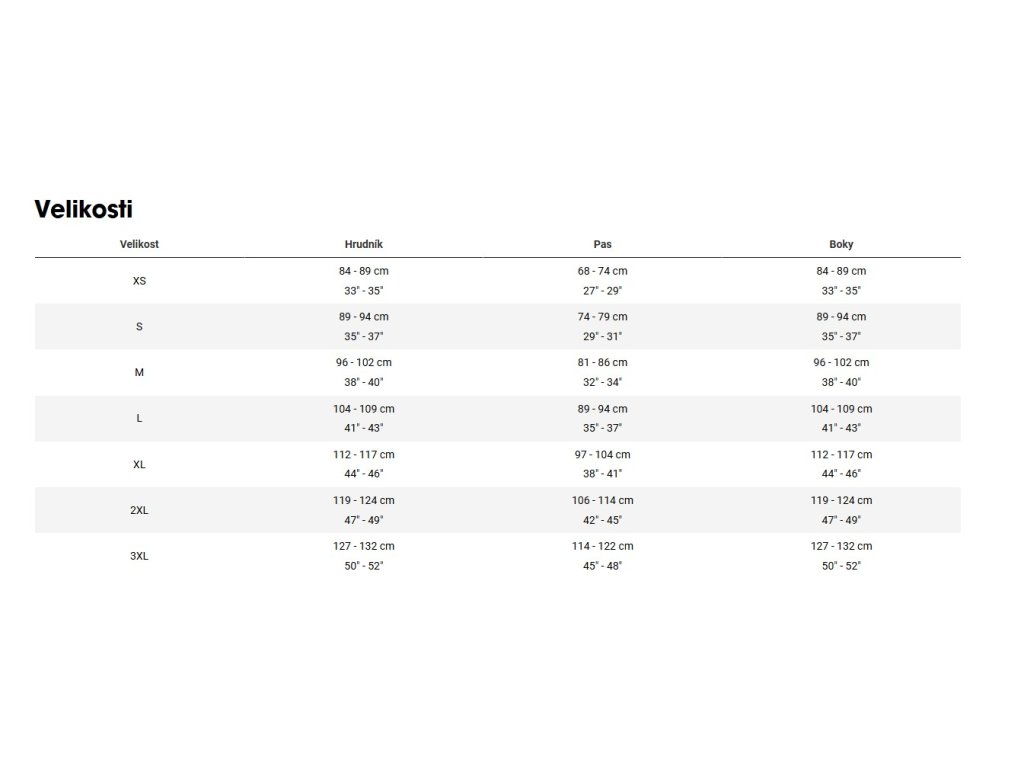Pick the M size row label
The height and width of the screenshot is (768, 1024).
(139, 372)
